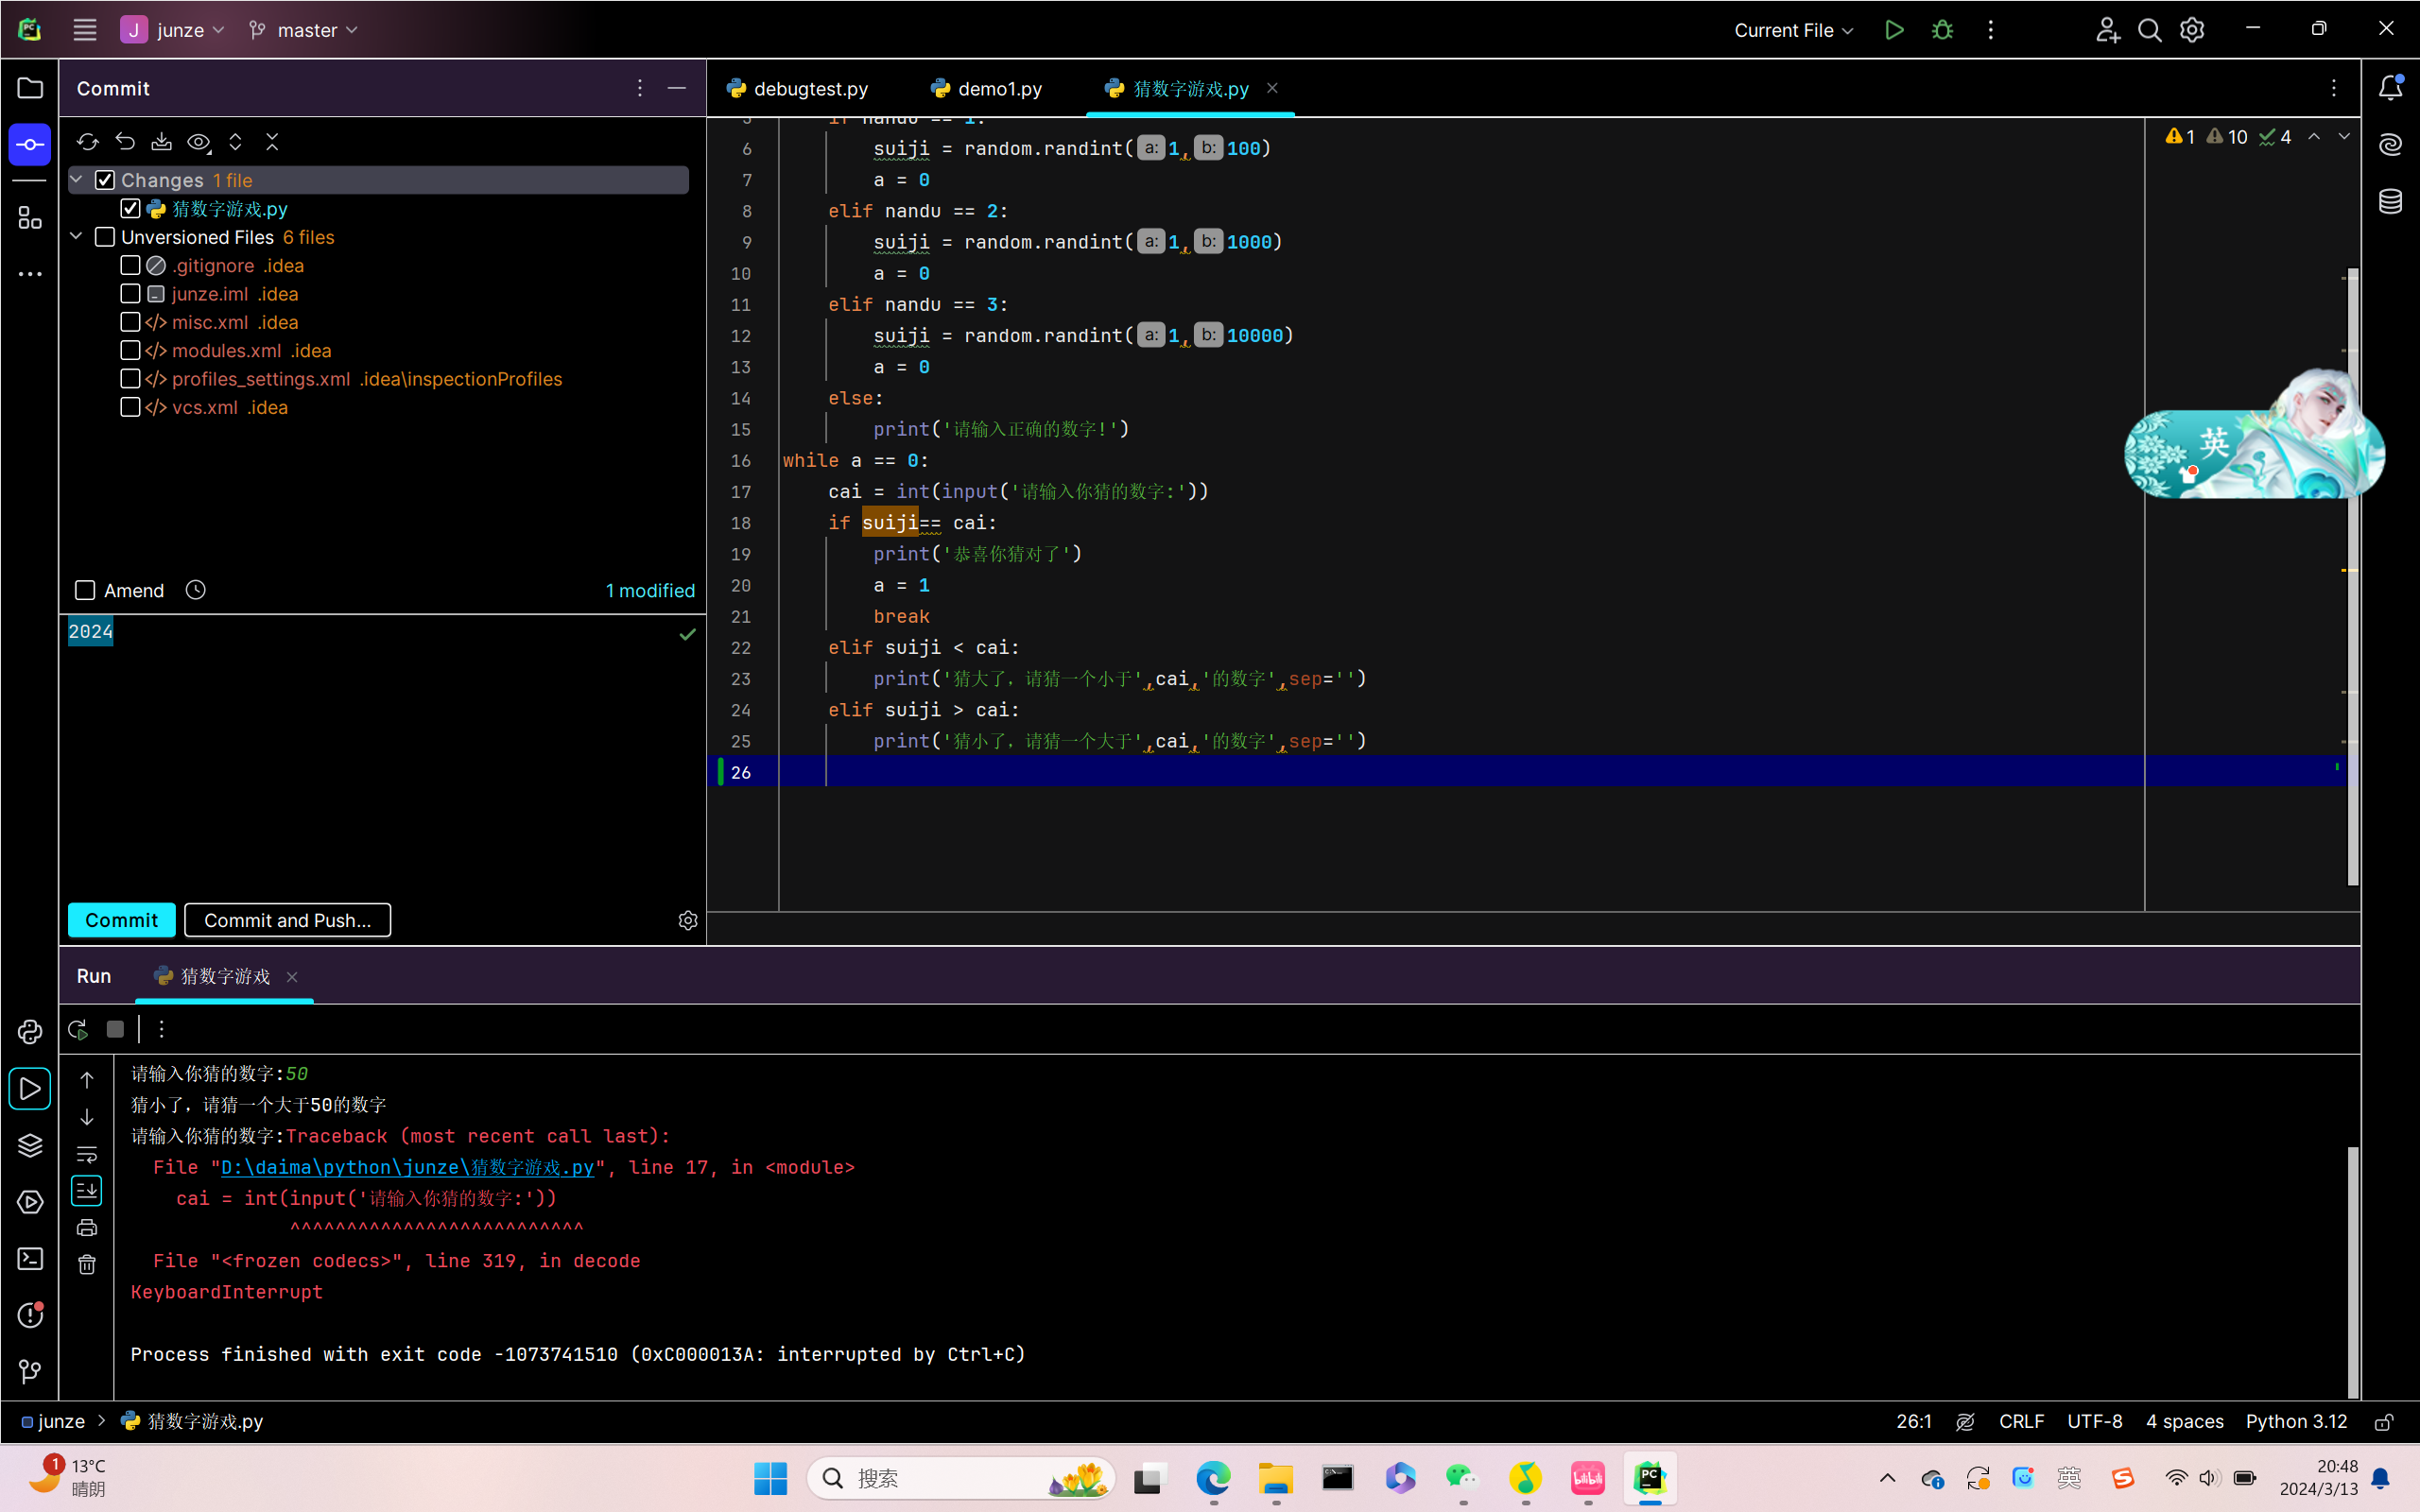Image resolution: width=2420 pixels, height=1512 pixels.
Task: Open the Python Console tool window icon
Action: (30, 1032)
